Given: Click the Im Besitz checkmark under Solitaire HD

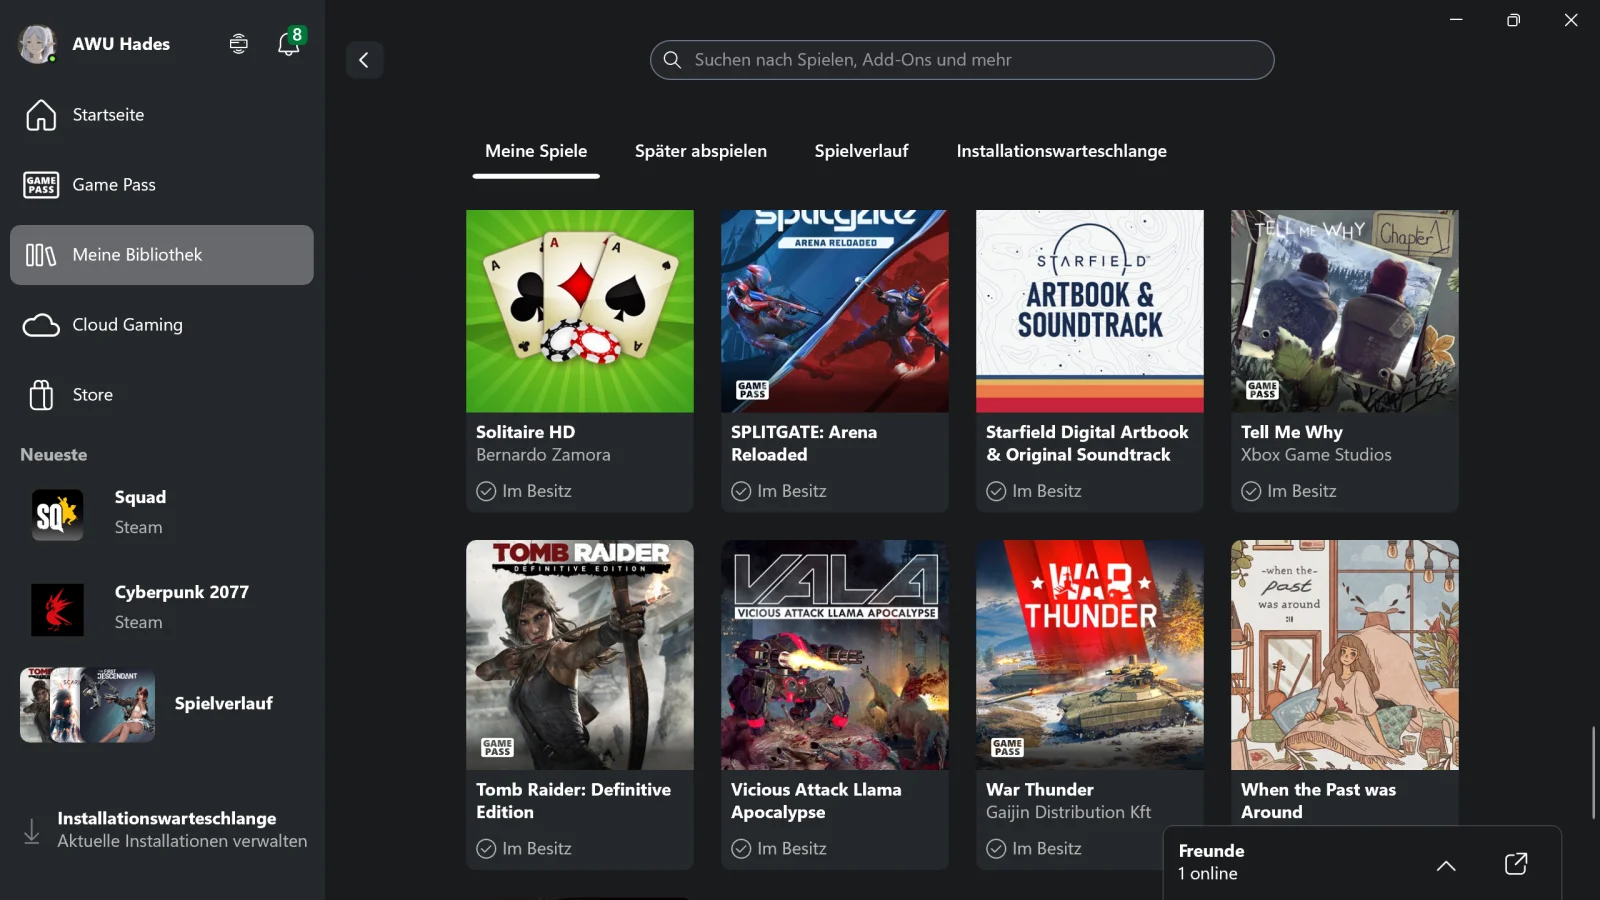Looking at the screenshot, I should [486, 491].
